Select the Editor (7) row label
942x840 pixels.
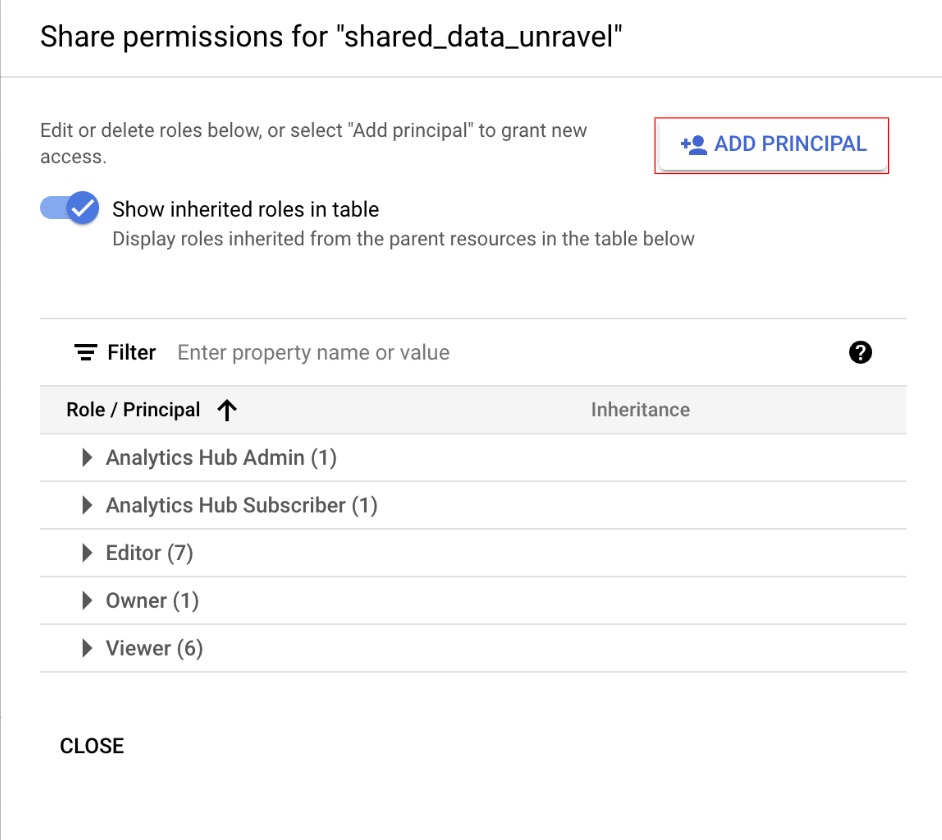(149, 553)
